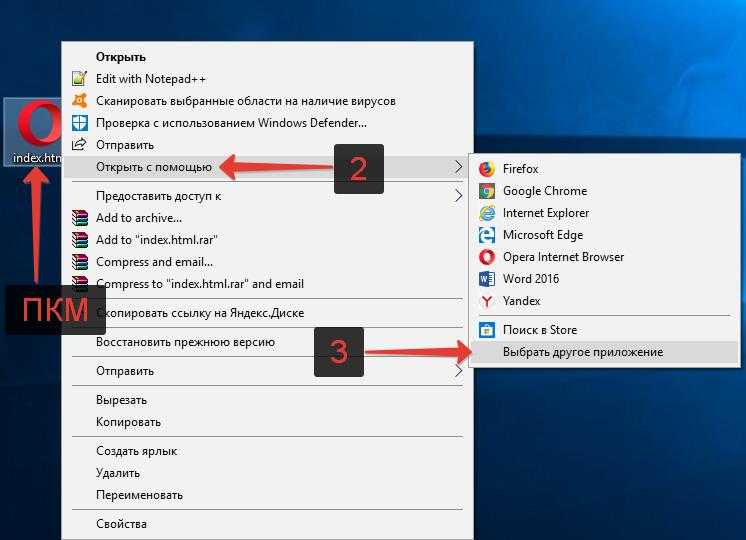Click the Windows Defender shield icon

click(x=79, y=123)
